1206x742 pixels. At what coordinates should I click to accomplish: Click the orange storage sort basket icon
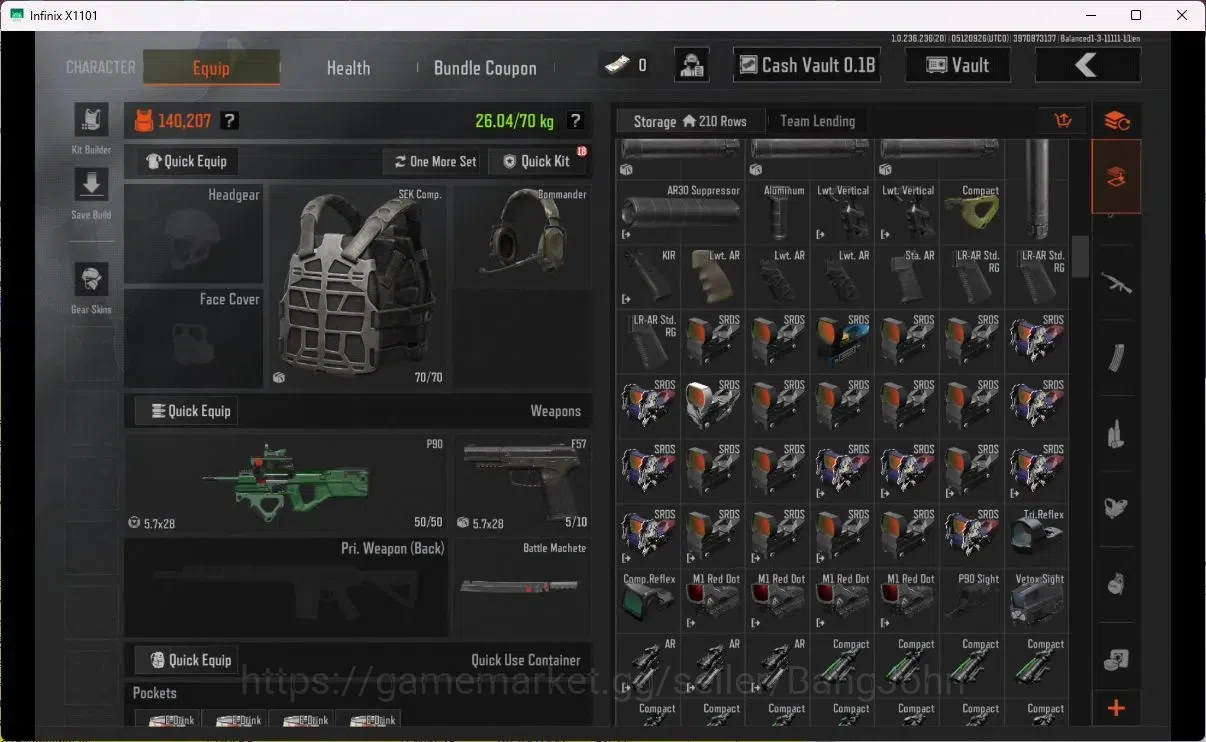tap(1063, 121)
